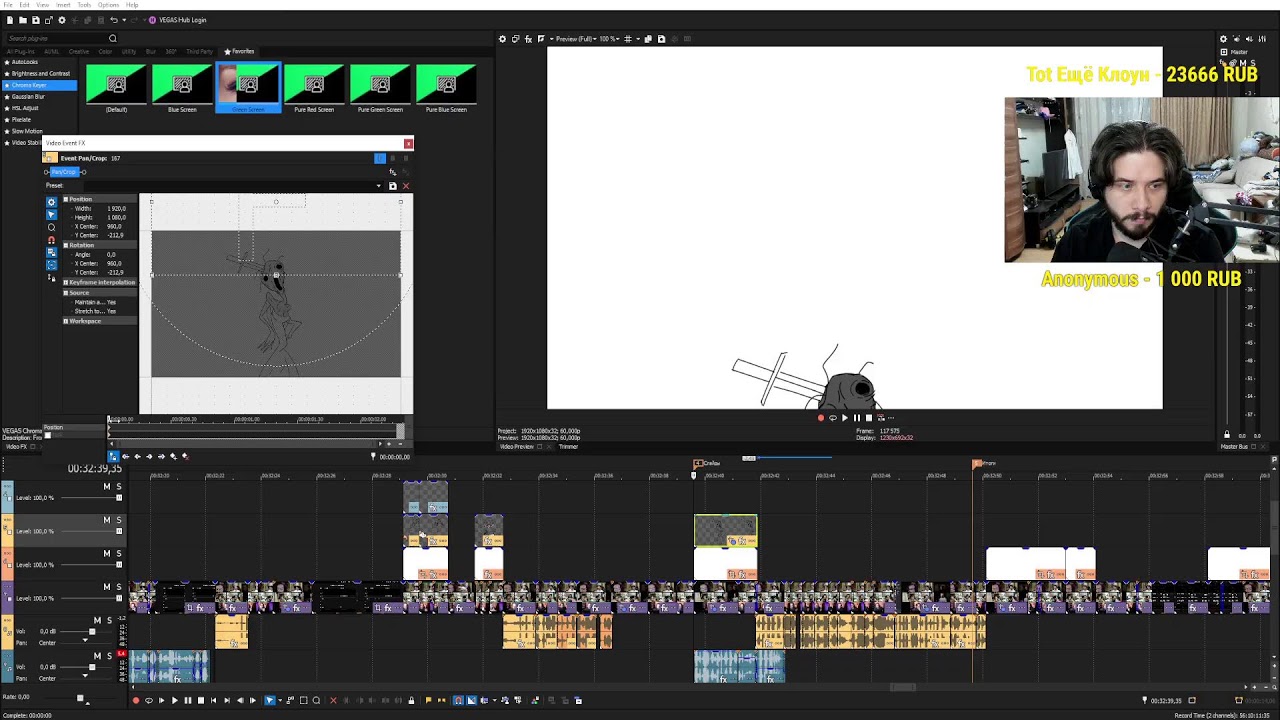Click first audio track Vol slider handle
1280x720 pixels.
(x=91, y=631)
